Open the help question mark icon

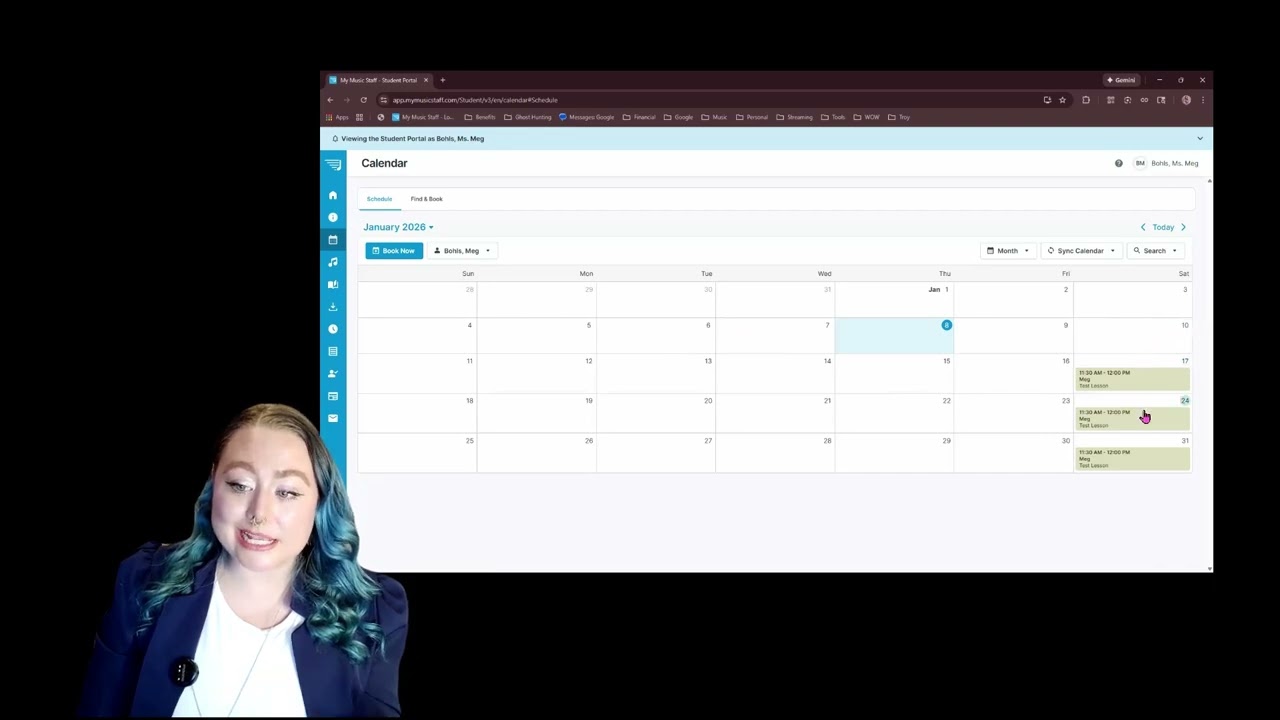(1118, 163)
